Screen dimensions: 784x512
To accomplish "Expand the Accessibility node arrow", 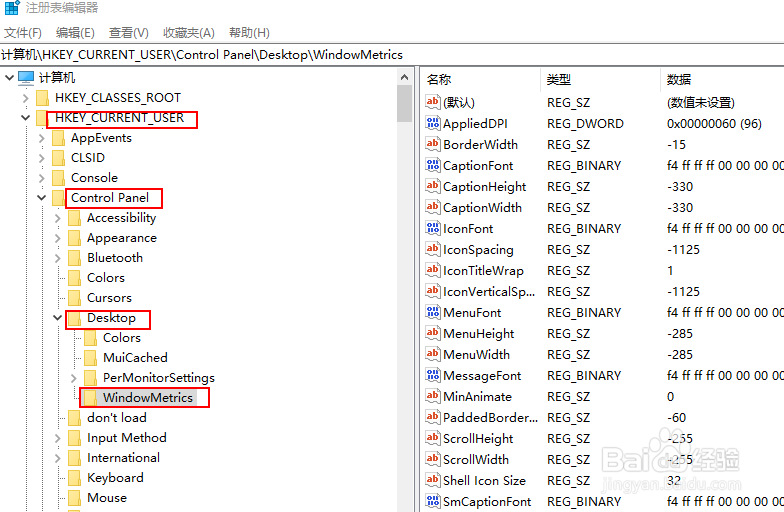I will [58, 218].
